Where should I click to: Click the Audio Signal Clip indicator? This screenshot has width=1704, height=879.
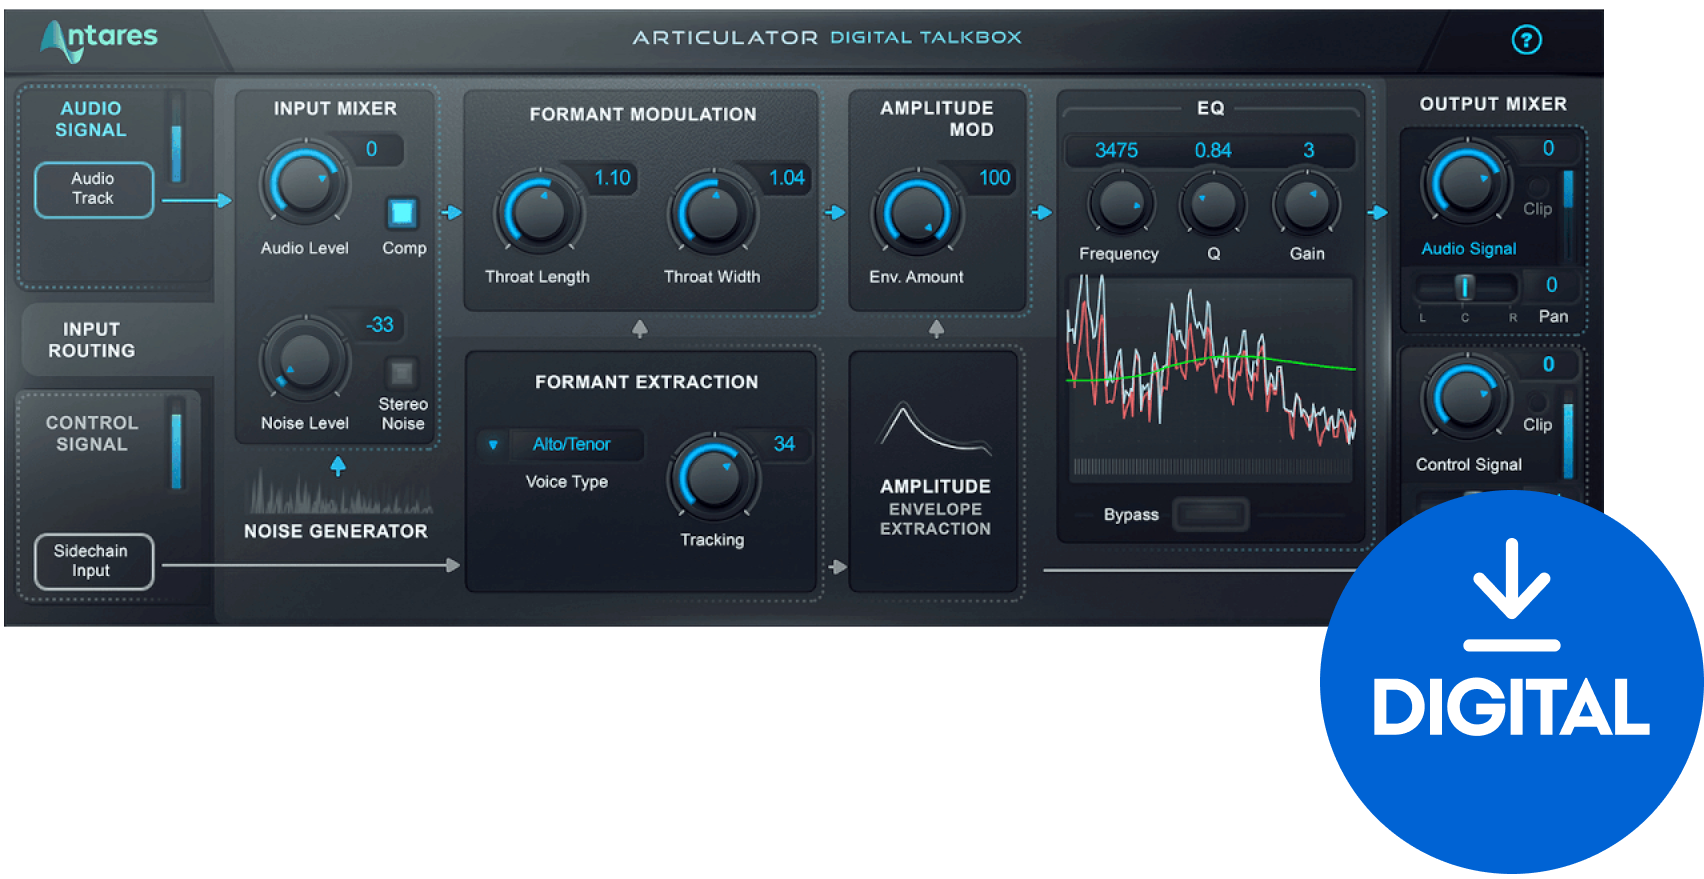[x=1538, y=188]
